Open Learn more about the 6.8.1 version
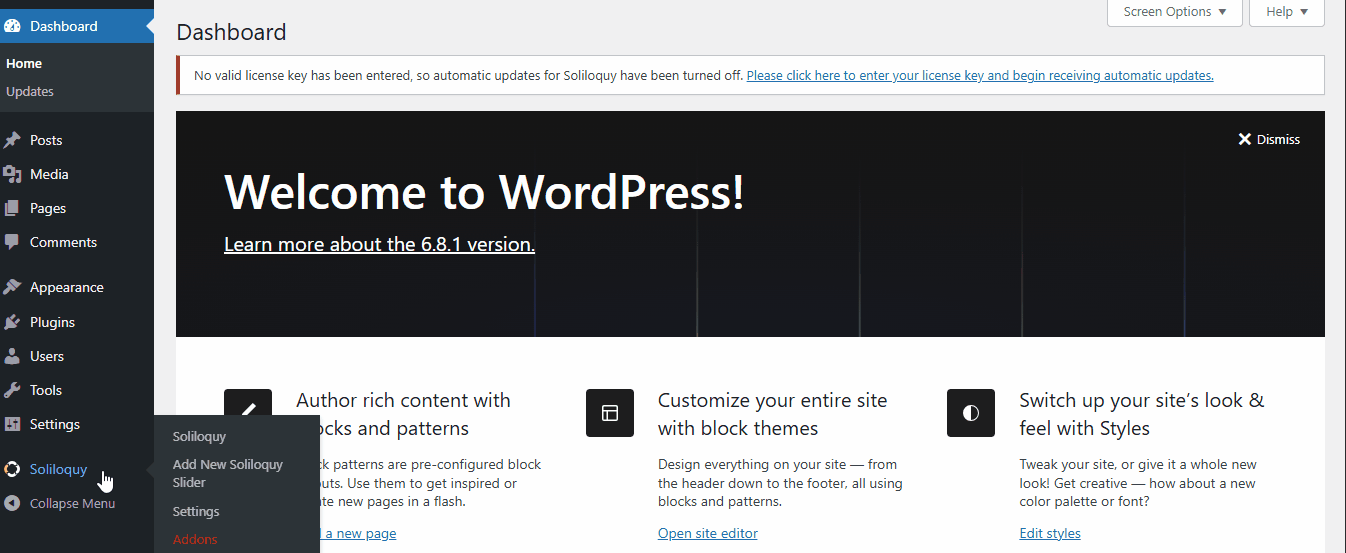The width and height of the screenshot is (1346, 553). [379, 244]
